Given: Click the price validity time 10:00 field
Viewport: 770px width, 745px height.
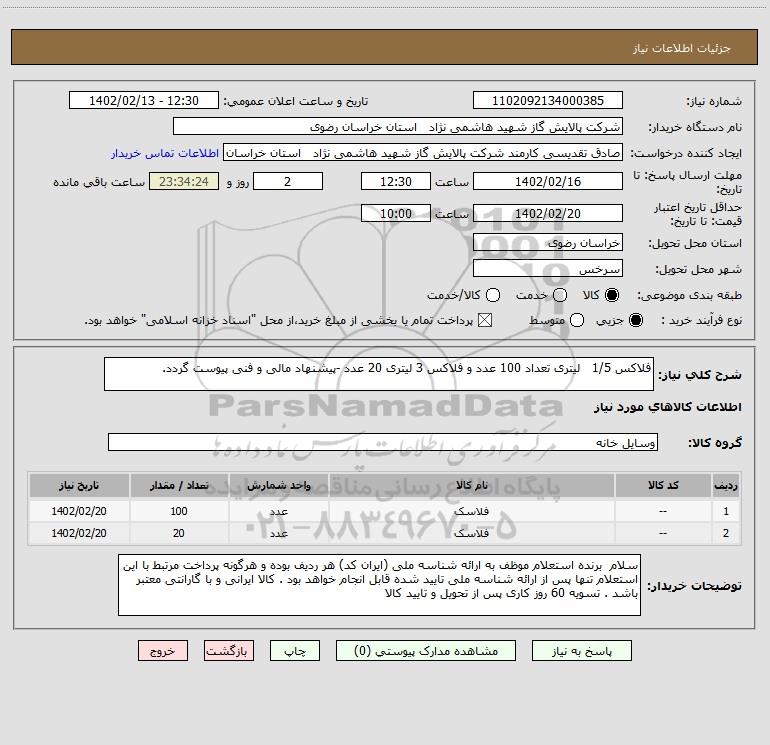Looking at the screenshot, I should [x=395, y=213].
